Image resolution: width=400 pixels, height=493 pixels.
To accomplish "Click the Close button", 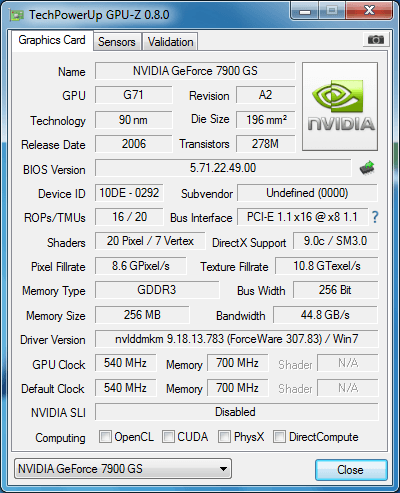I will [351, 470].
